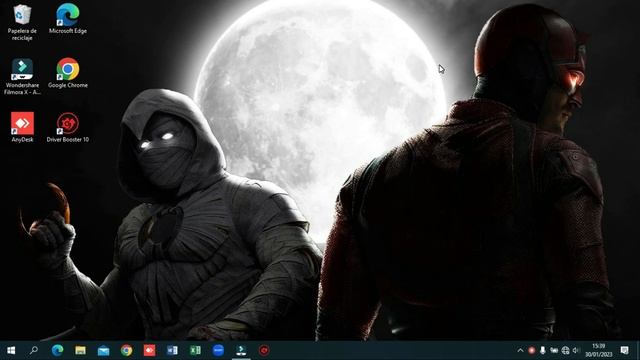Open File Explorer from the taskbar
Image resolution: width=640 pixels, height=360 pixels.
80,350
